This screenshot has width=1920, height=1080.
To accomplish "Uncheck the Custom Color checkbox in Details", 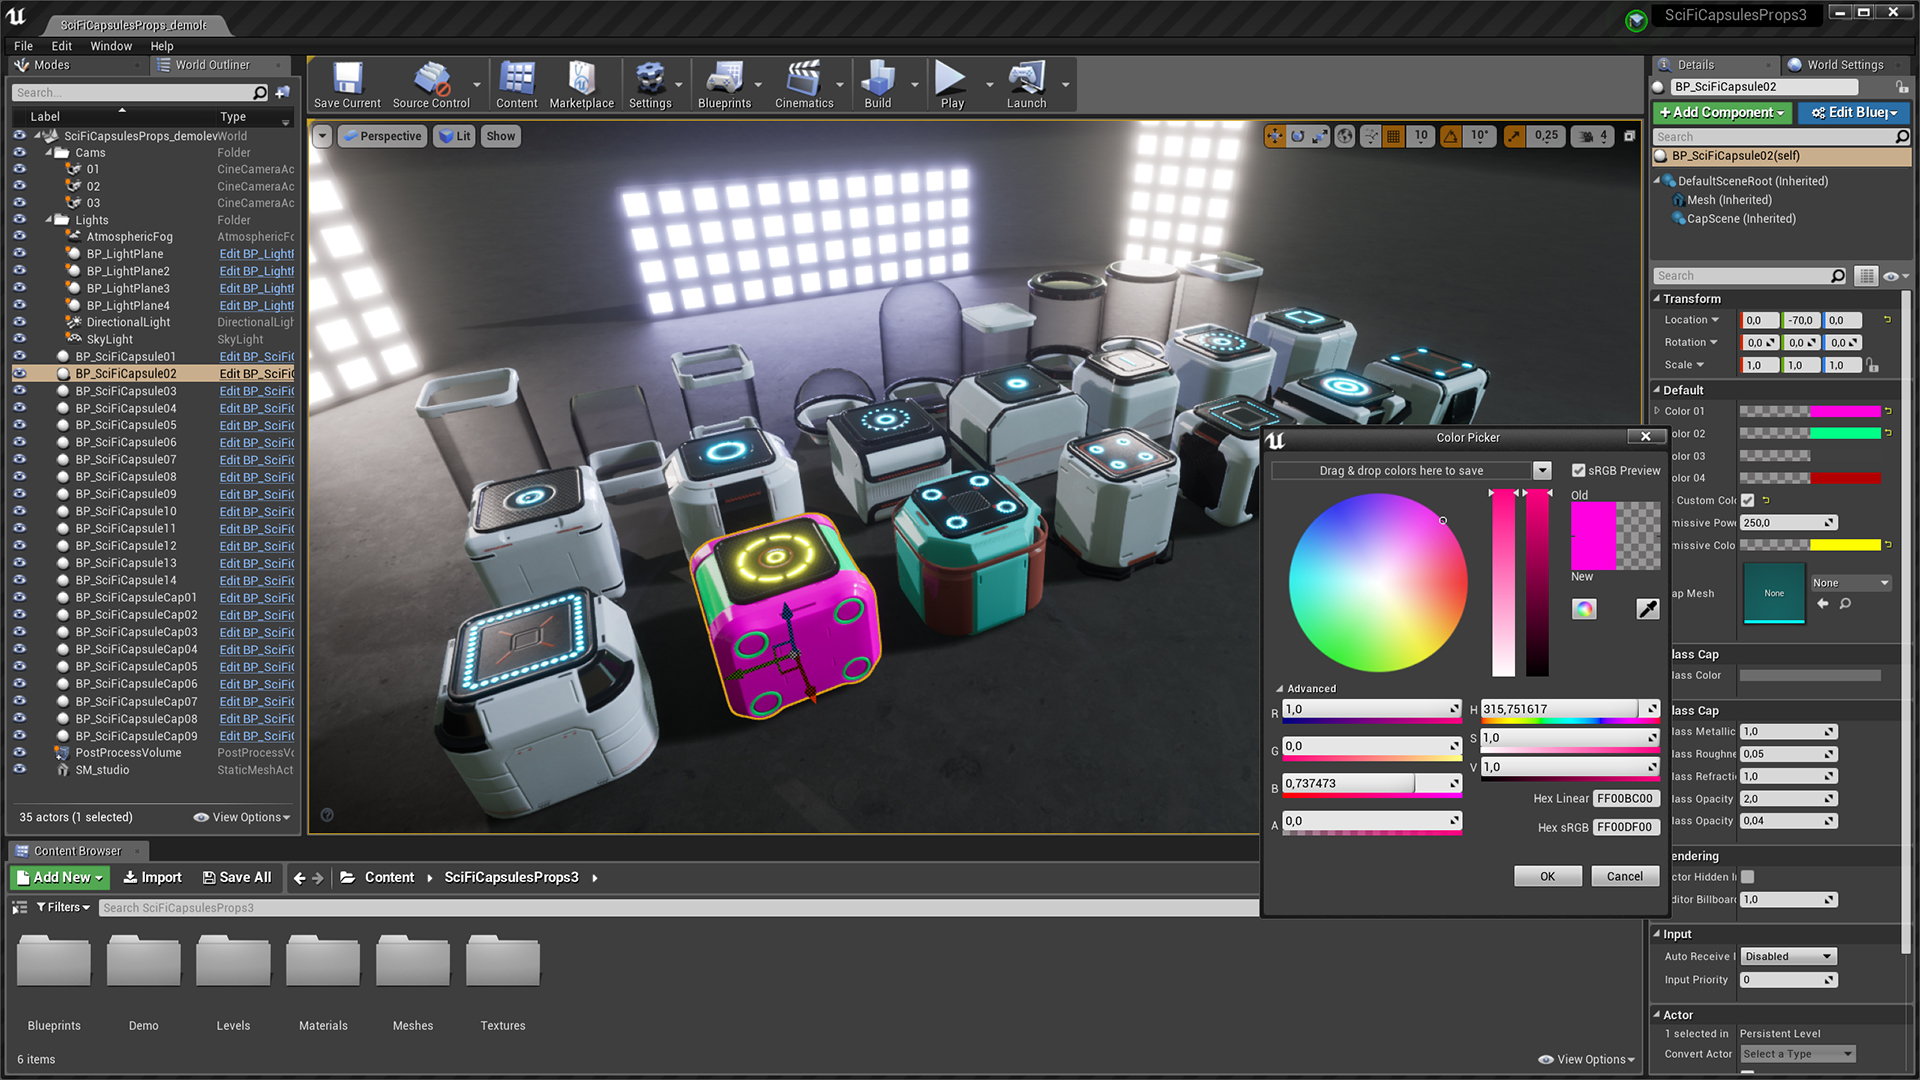I will (1748, 500).
